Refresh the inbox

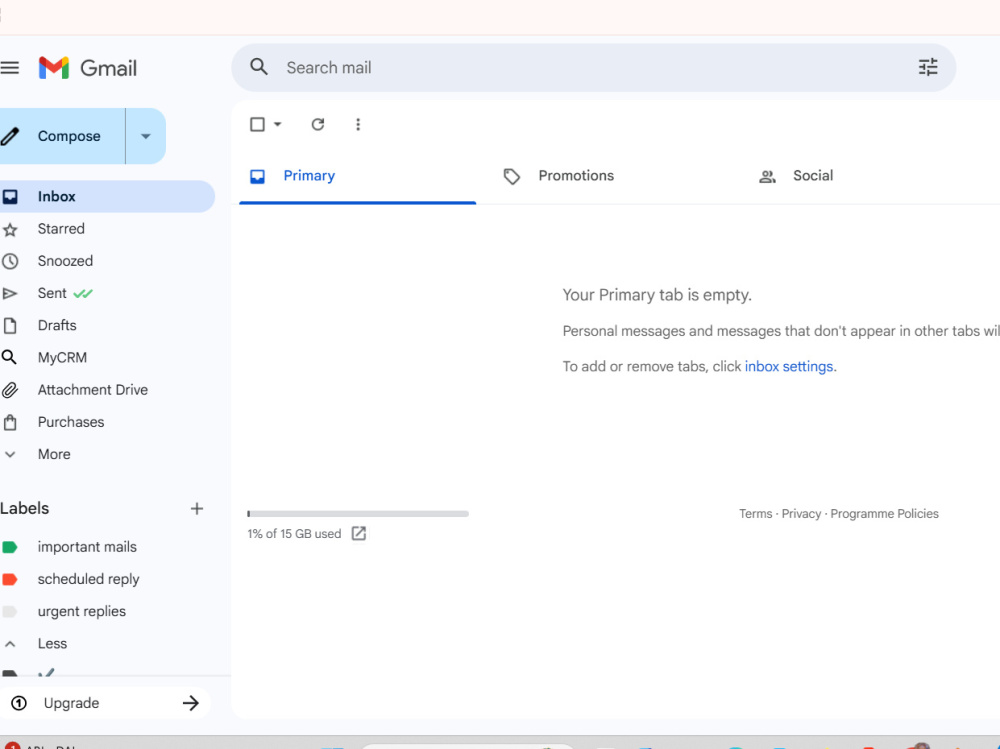[318, 124]
